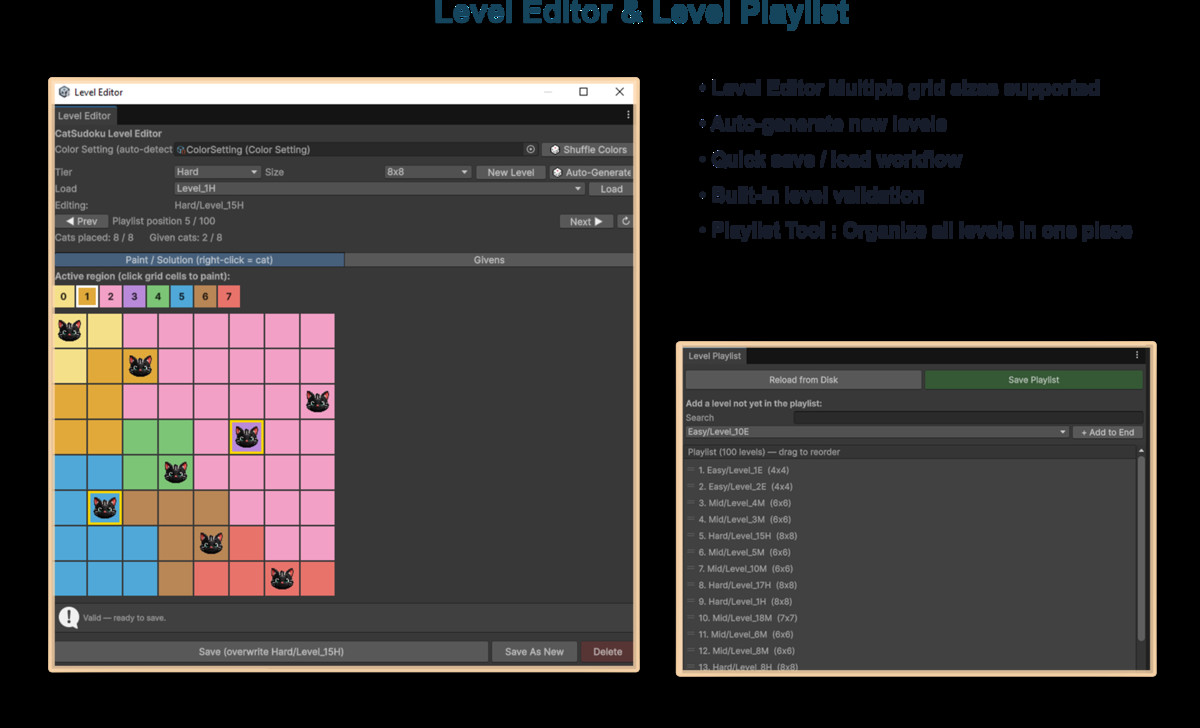
Task: Select playlist row 8. Hard/Level_17H
Action: pyautogui.click(x=911, y=585)
